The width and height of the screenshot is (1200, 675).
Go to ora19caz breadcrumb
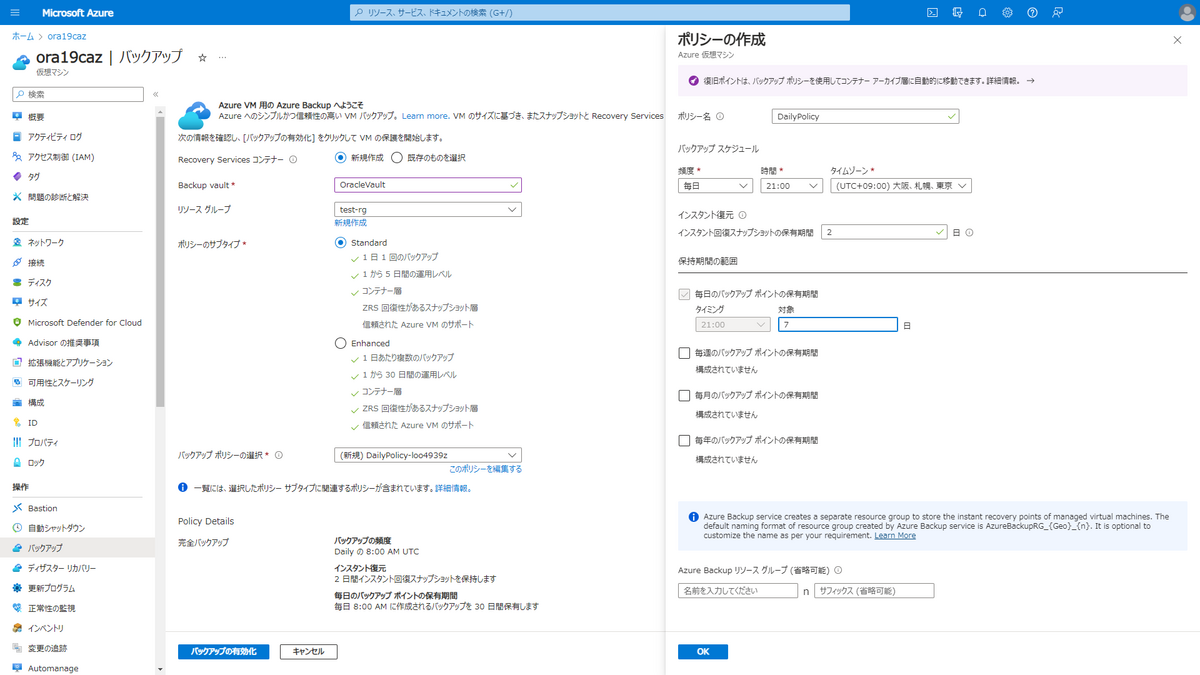(67, 36)
